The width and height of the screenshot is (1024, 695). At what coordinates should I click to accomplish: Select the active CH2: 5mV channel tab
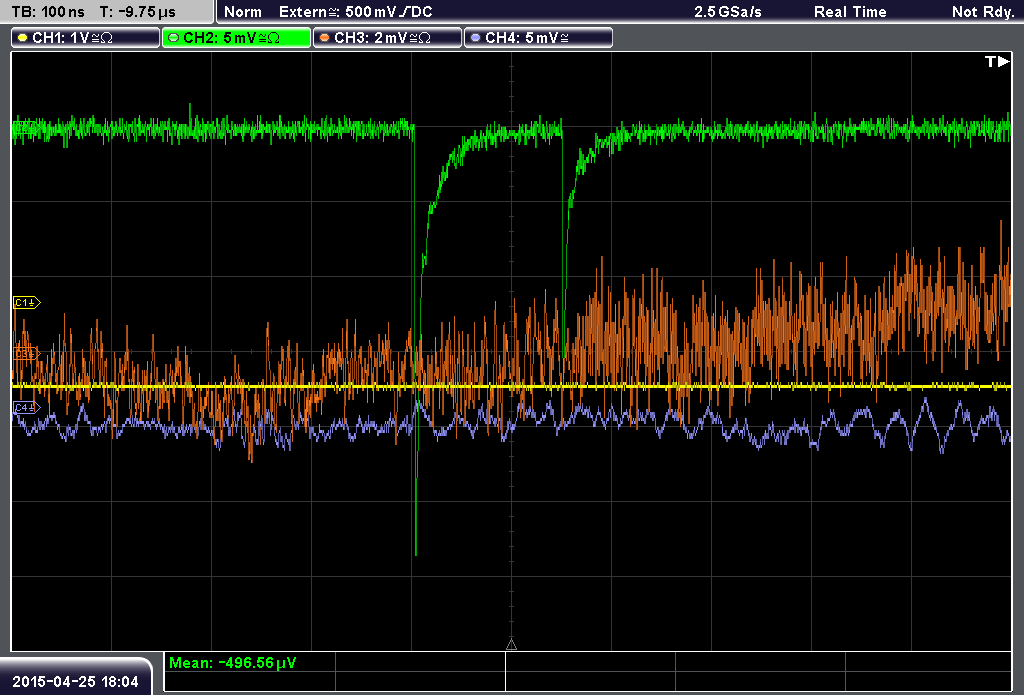coord(236,38)
